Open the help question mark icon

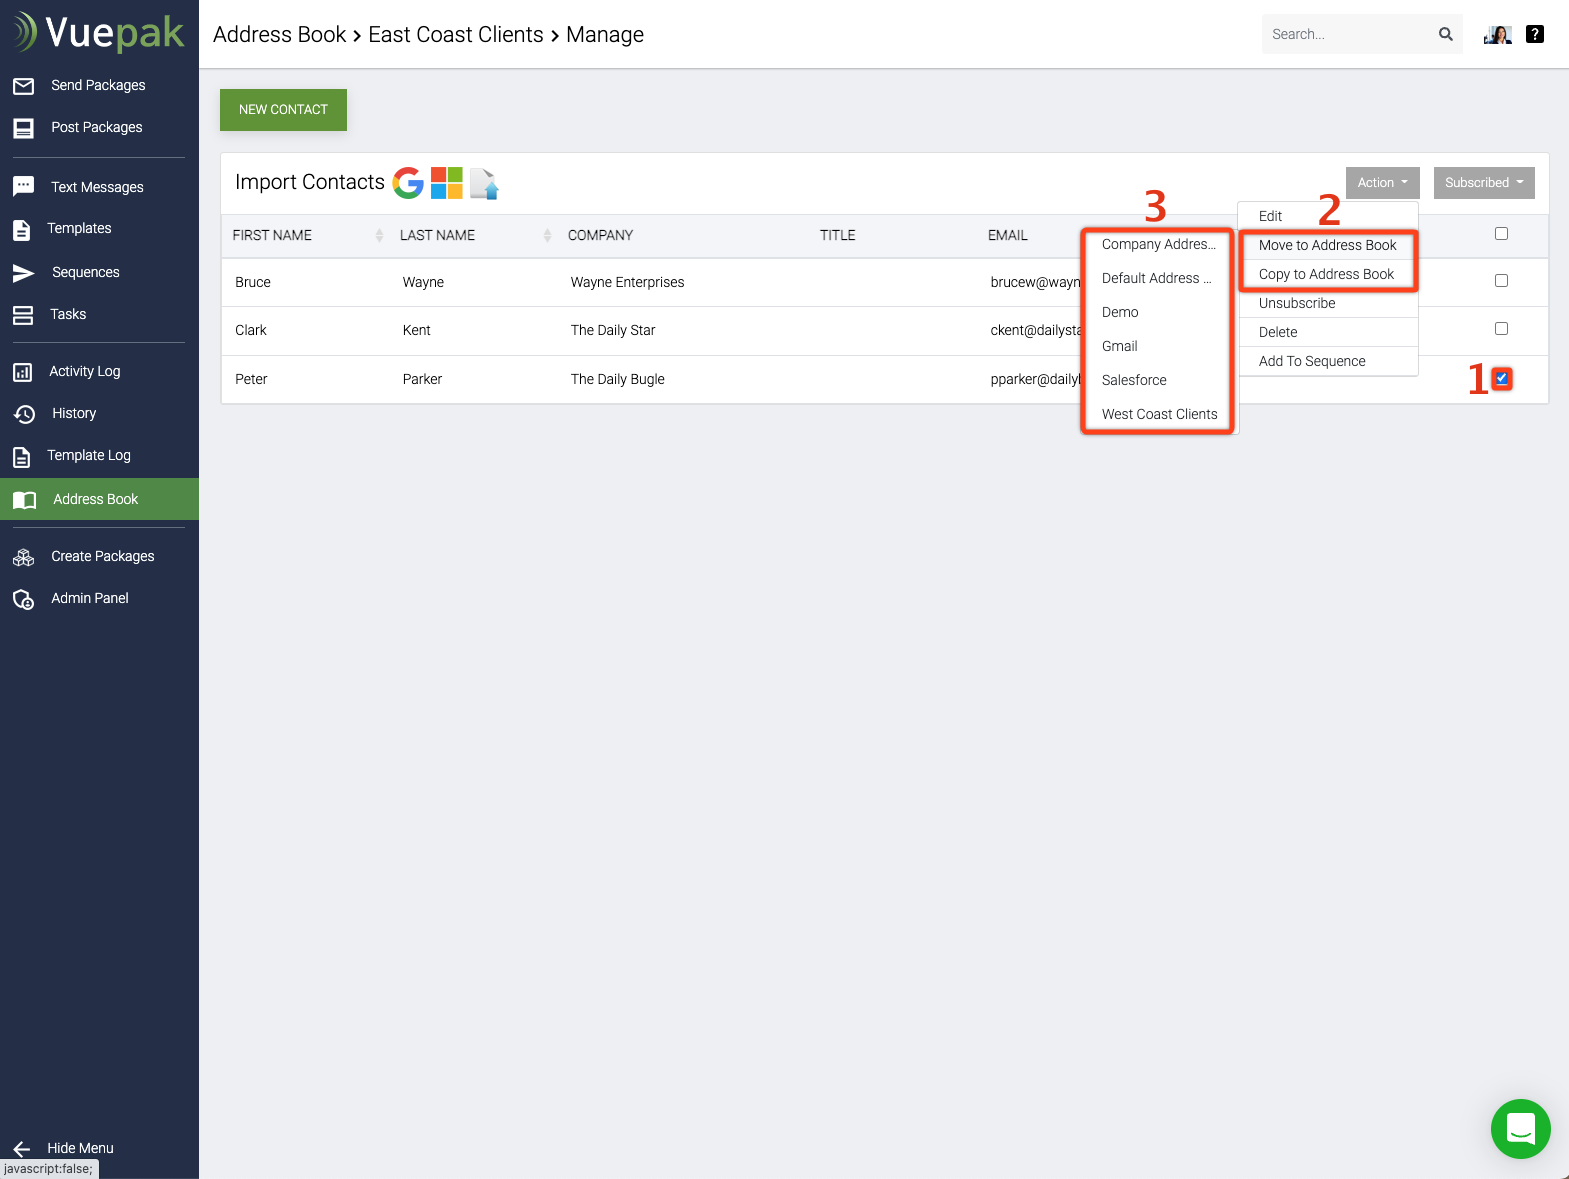point(1534,34)
